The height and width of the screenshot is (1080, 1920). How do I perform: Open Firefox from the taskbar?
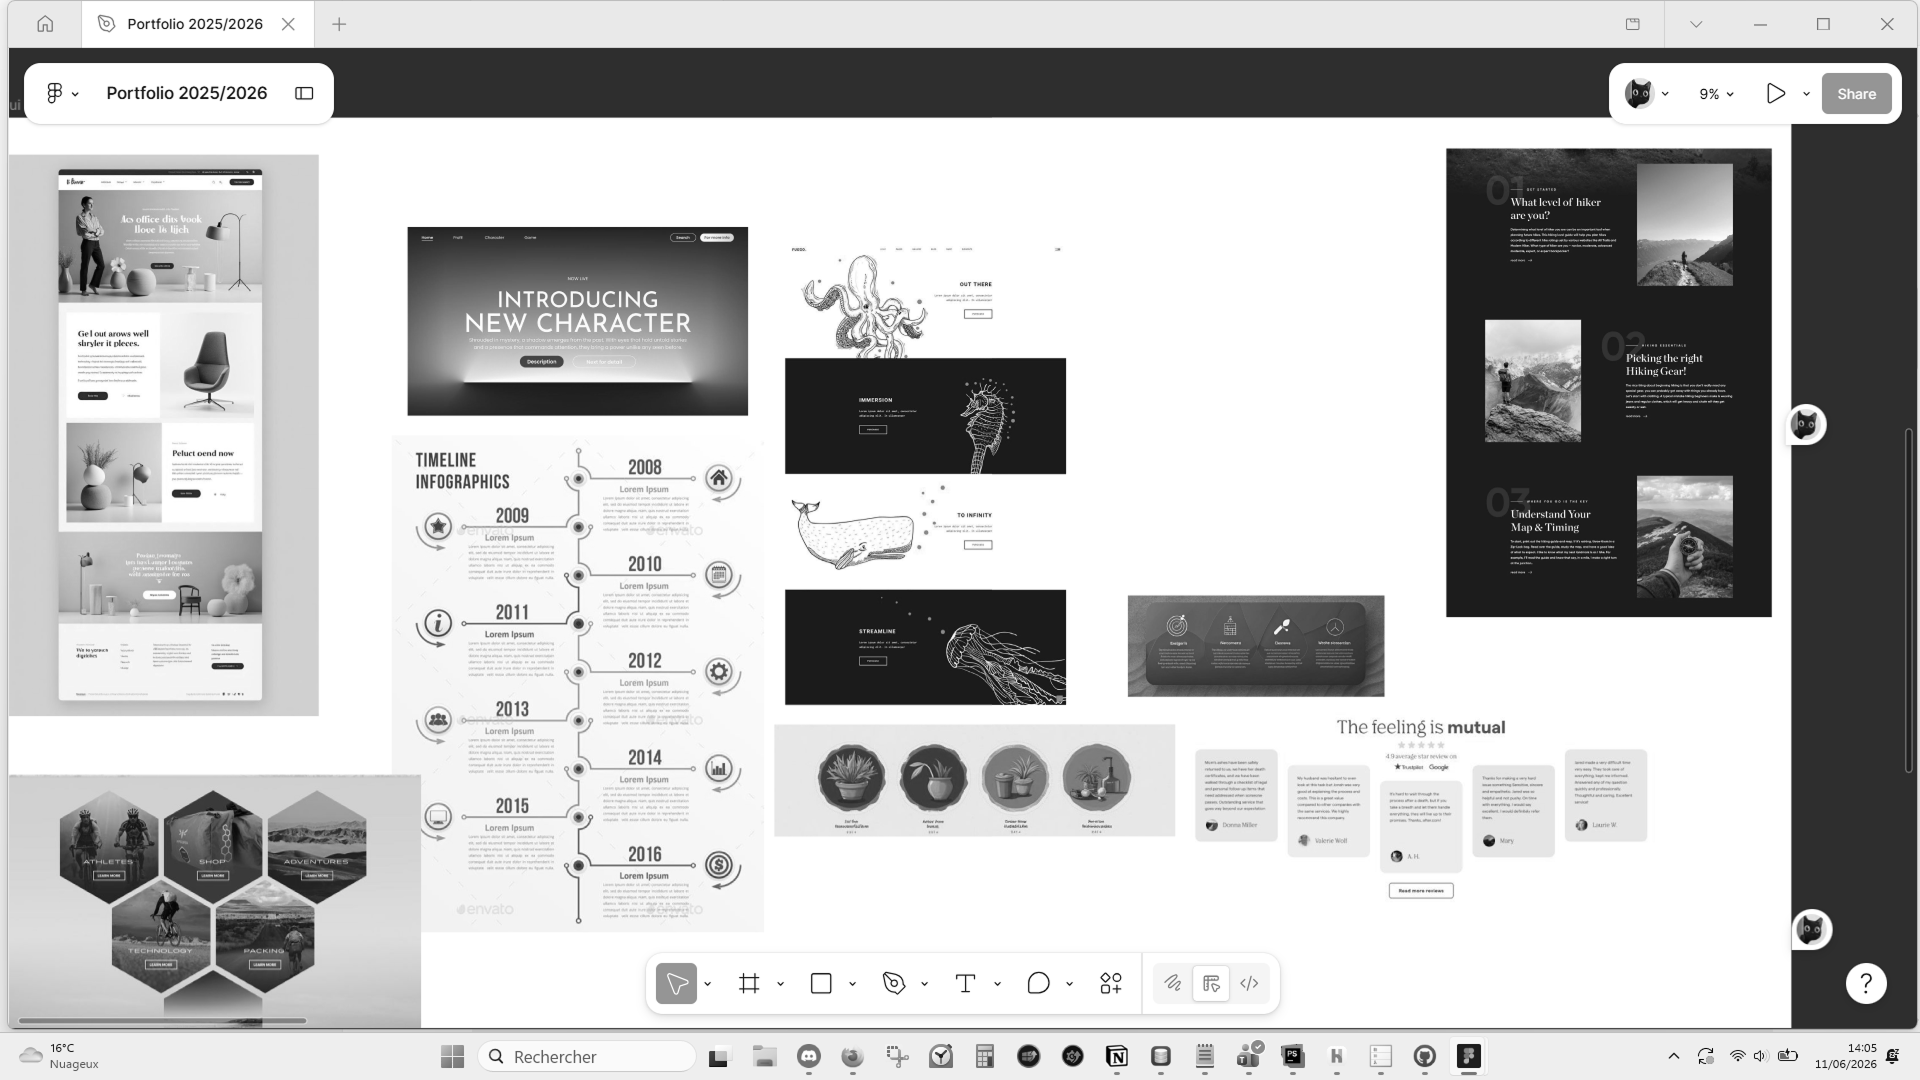pyautogui.click(x=852, y=1056)
